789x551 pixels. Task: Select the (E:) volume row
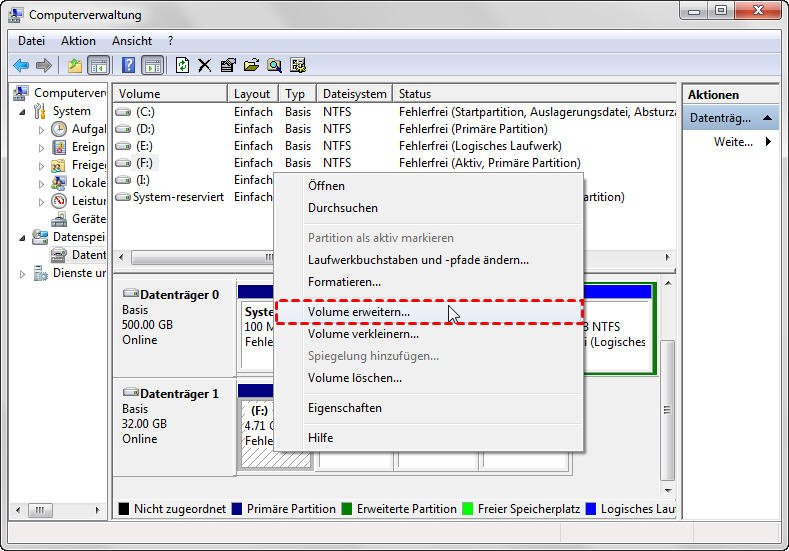click(x=394, y=146)
